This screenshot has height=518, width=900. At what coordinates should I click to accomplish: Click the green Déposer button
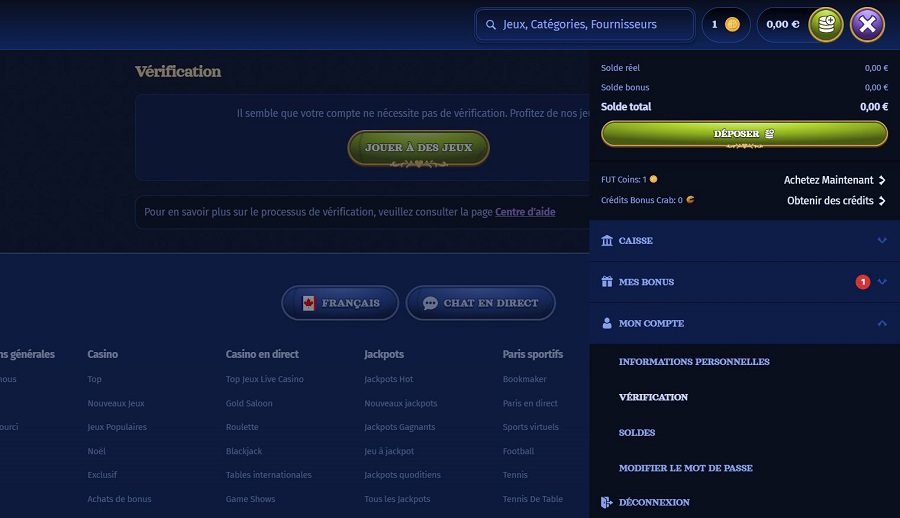pyautogui.click(x=744, y=134)
